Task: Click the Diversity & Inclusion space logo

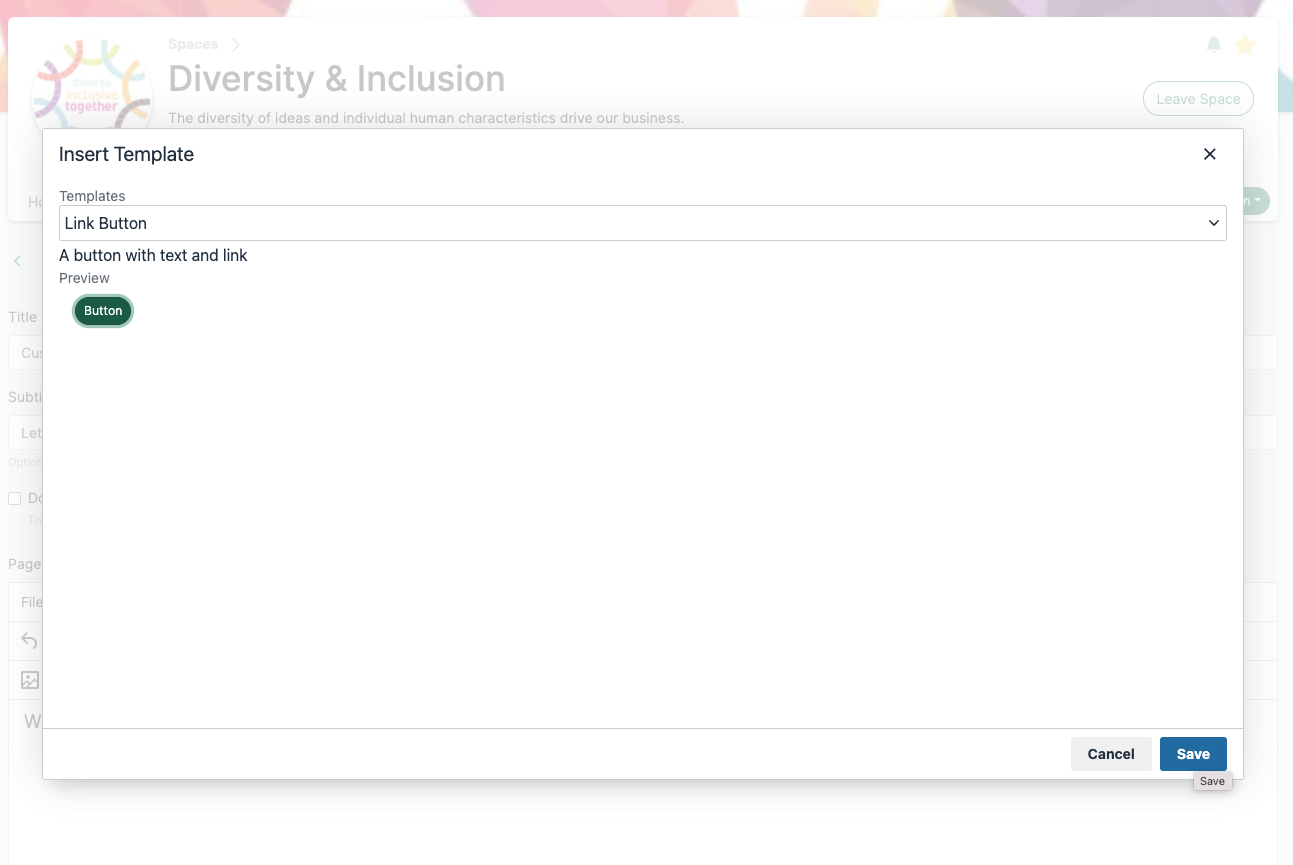Action: click(91, 86)
